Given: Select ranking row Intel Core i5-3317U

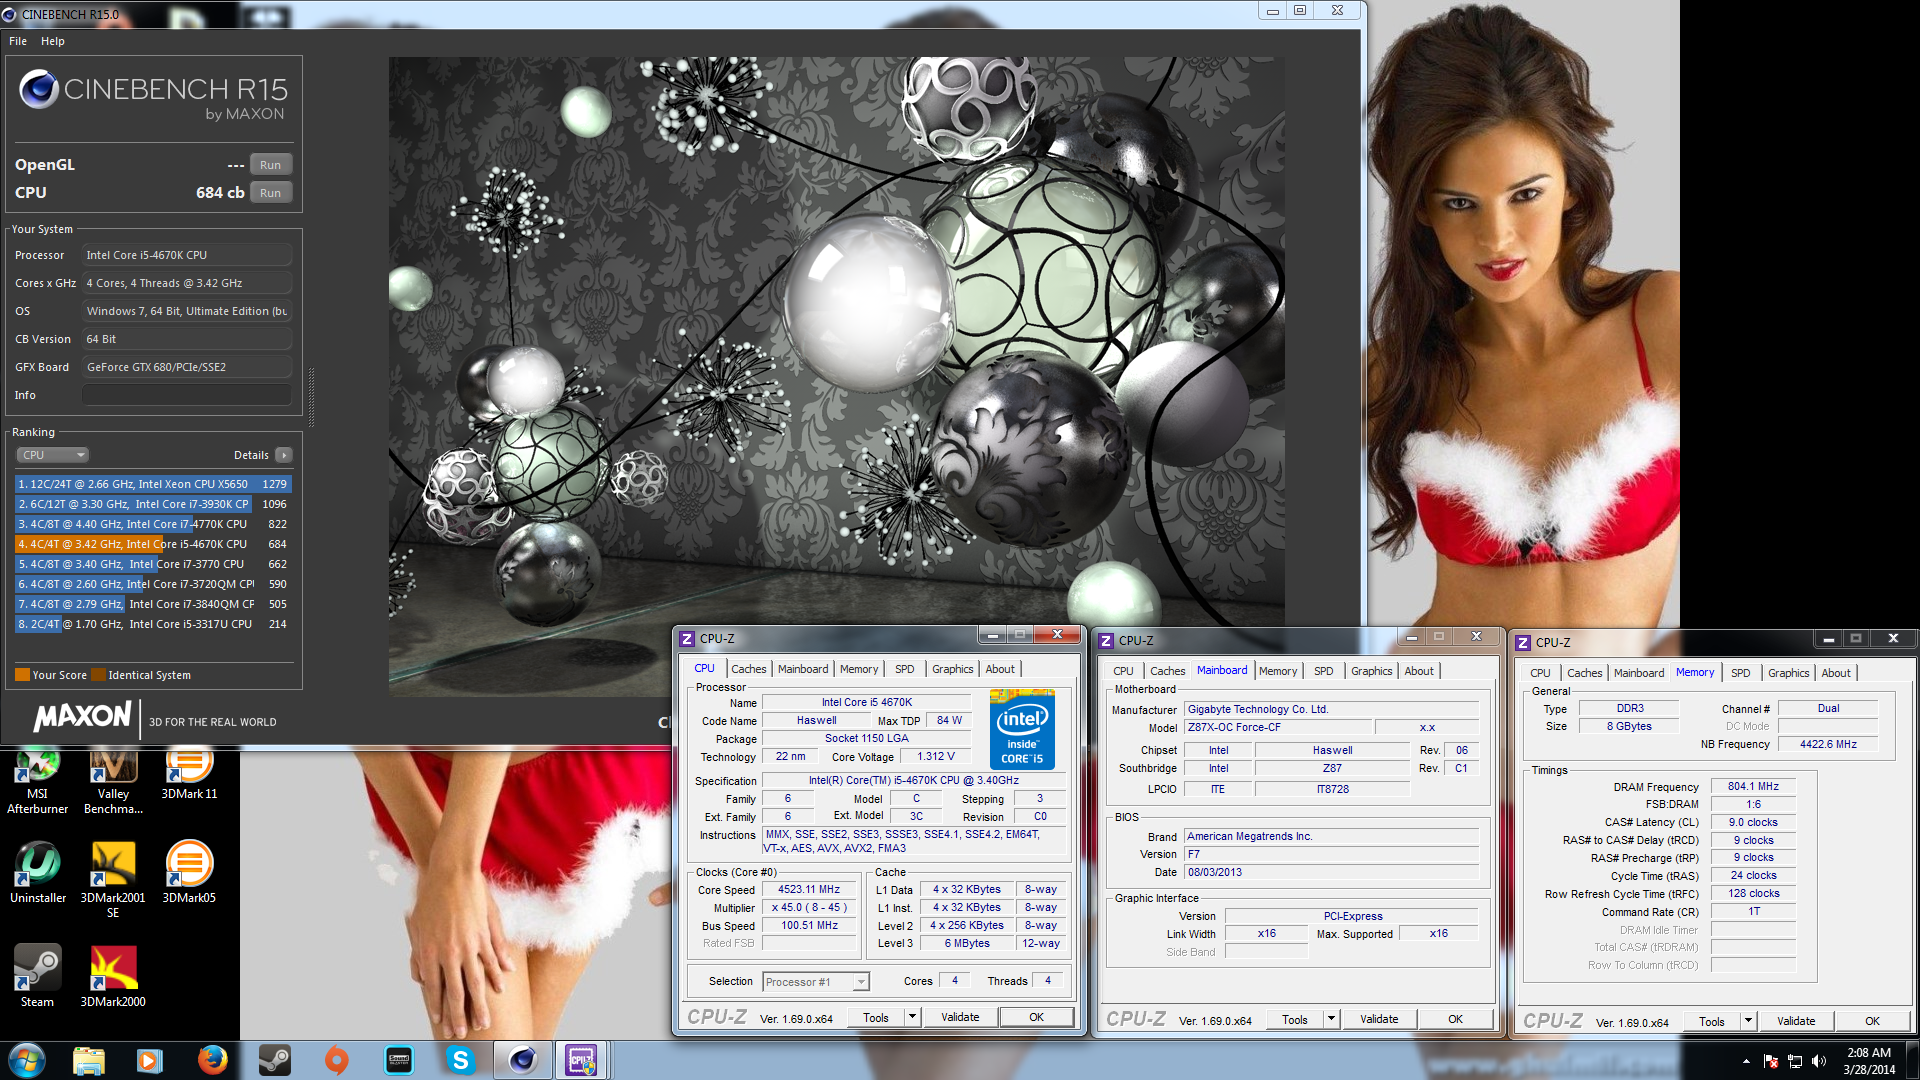Looking at the screenshot, I should pos(153,624).
